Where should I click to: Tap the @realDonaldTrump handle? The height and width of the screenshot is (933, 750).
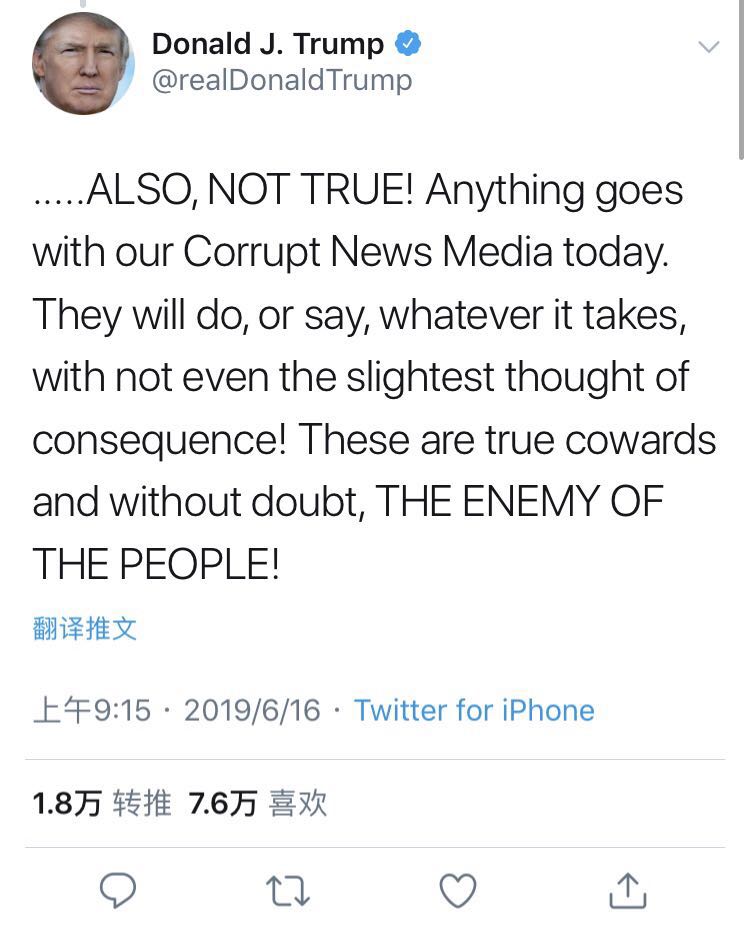point(281,81)
